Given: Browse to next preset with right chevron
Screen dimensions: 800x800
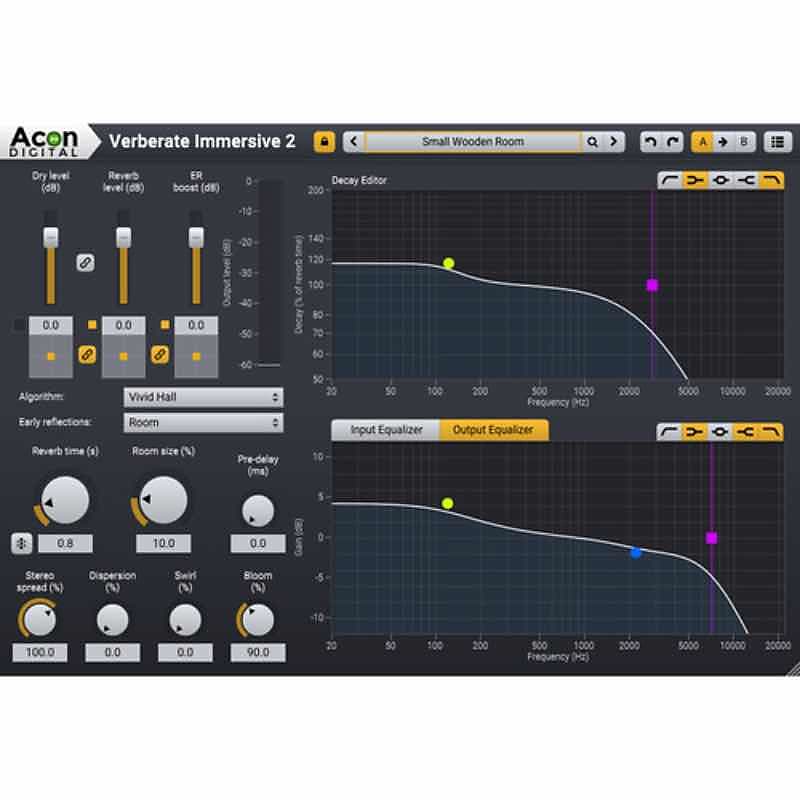Looking at the screenshot, I should point(613,141).
